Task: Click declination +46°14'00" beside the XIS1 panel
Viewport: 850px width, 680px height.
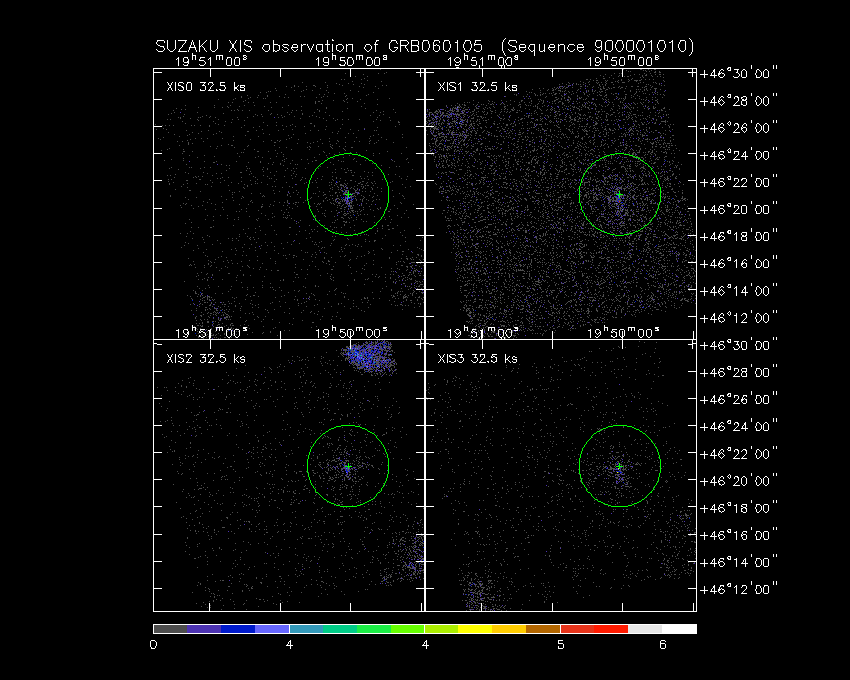Action: pos(739,291)
